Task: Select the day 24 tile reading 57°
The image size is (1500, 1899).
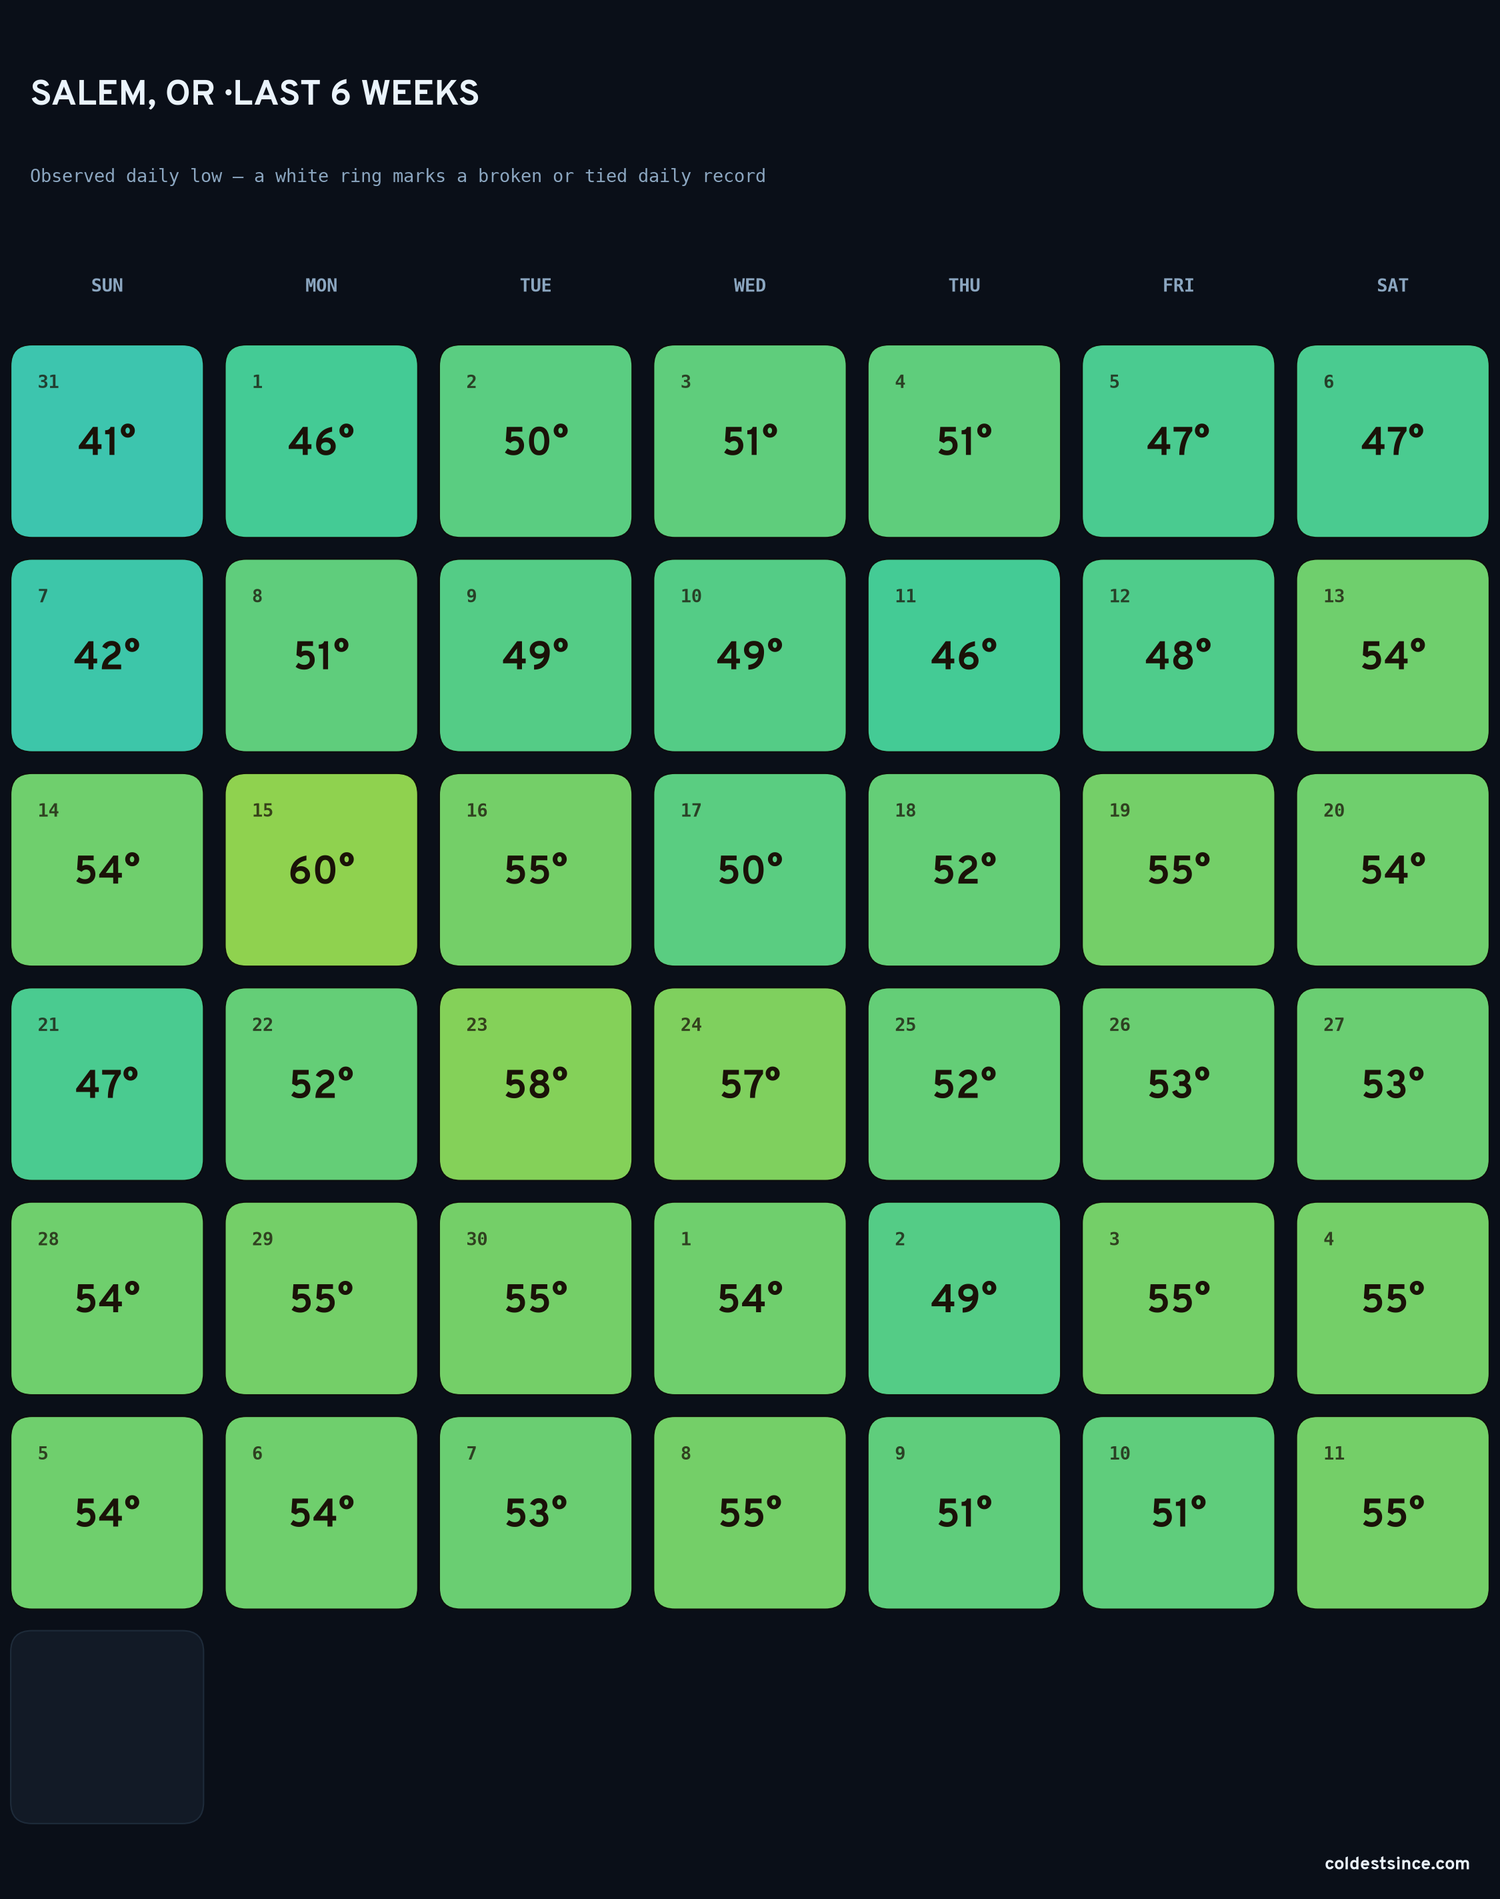Action: click(x=750, y=1084)
